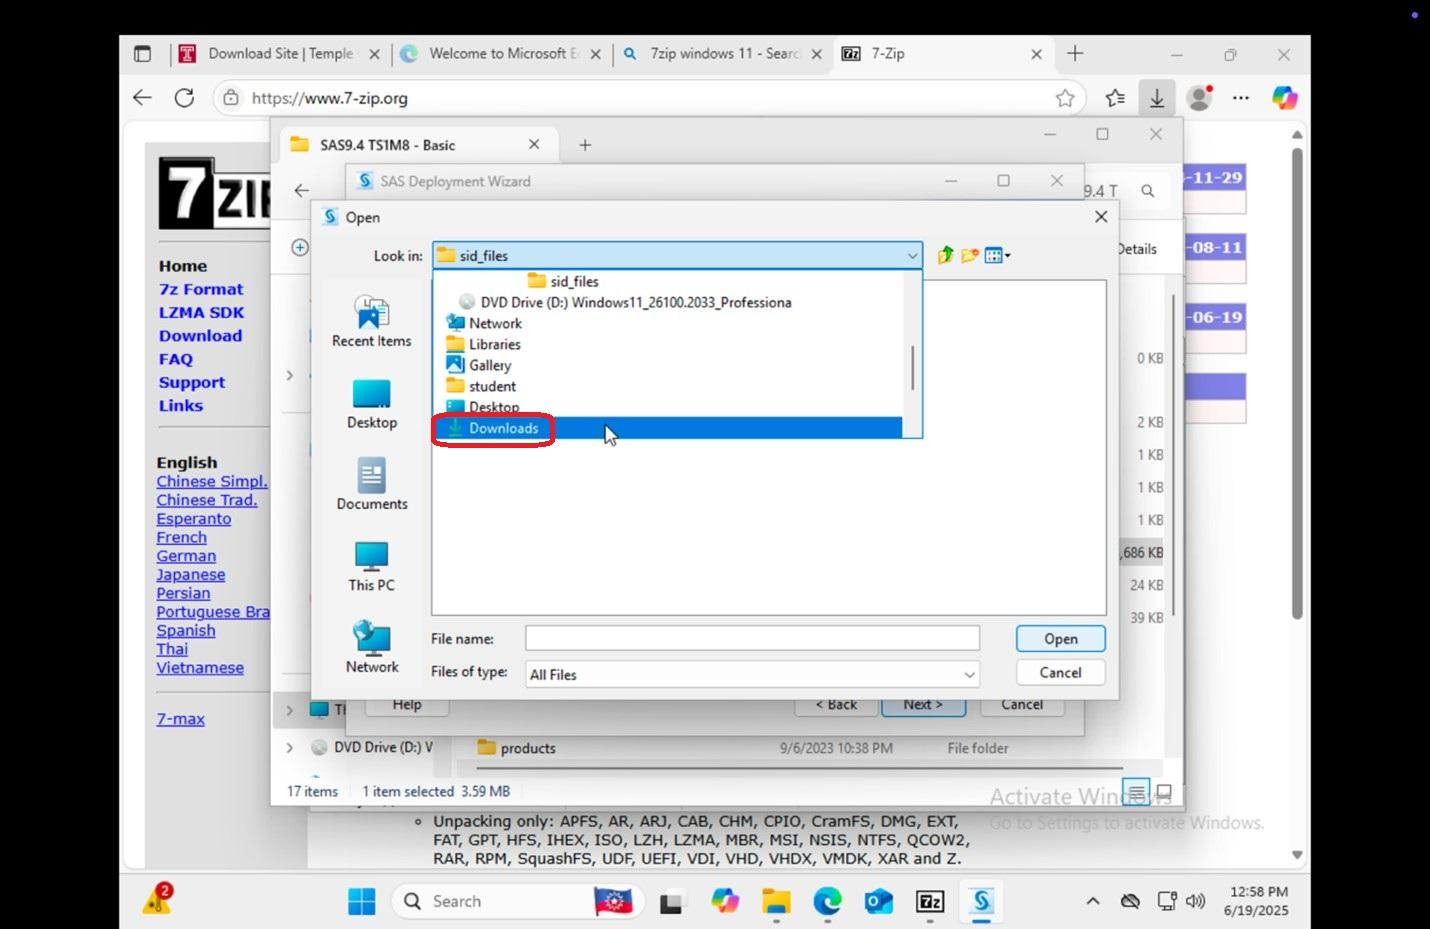1430x929 pixels.
Task: Open the Favorites list icon in Edge
Action: coord(1115,98)
